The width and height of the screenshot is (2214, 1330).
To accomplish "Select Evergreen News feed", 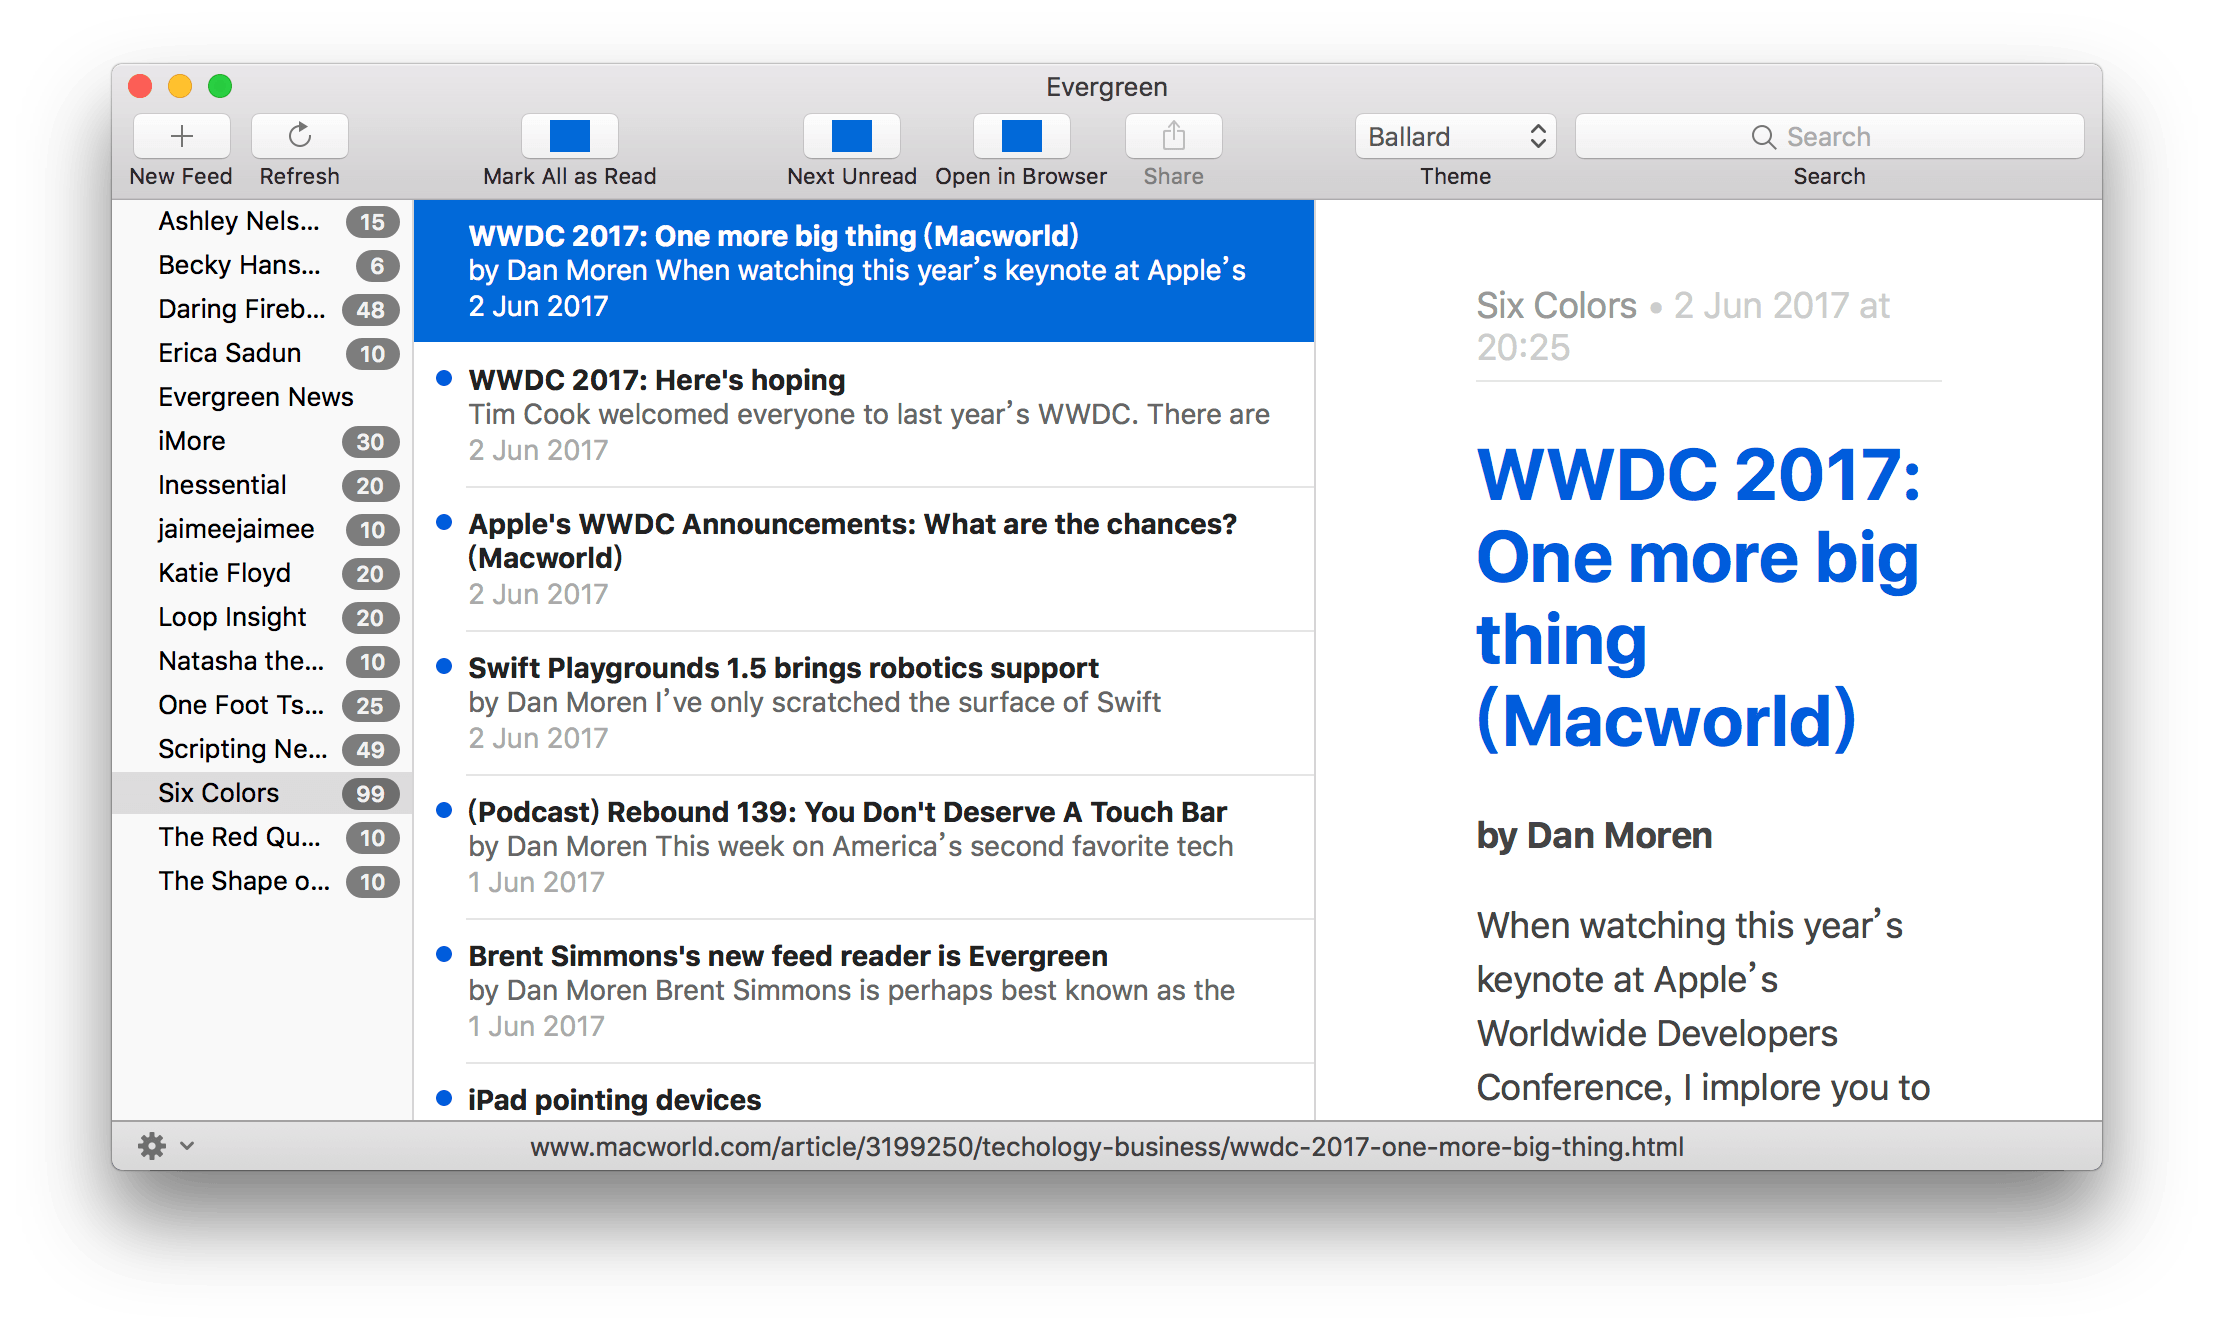I will 262,397.
